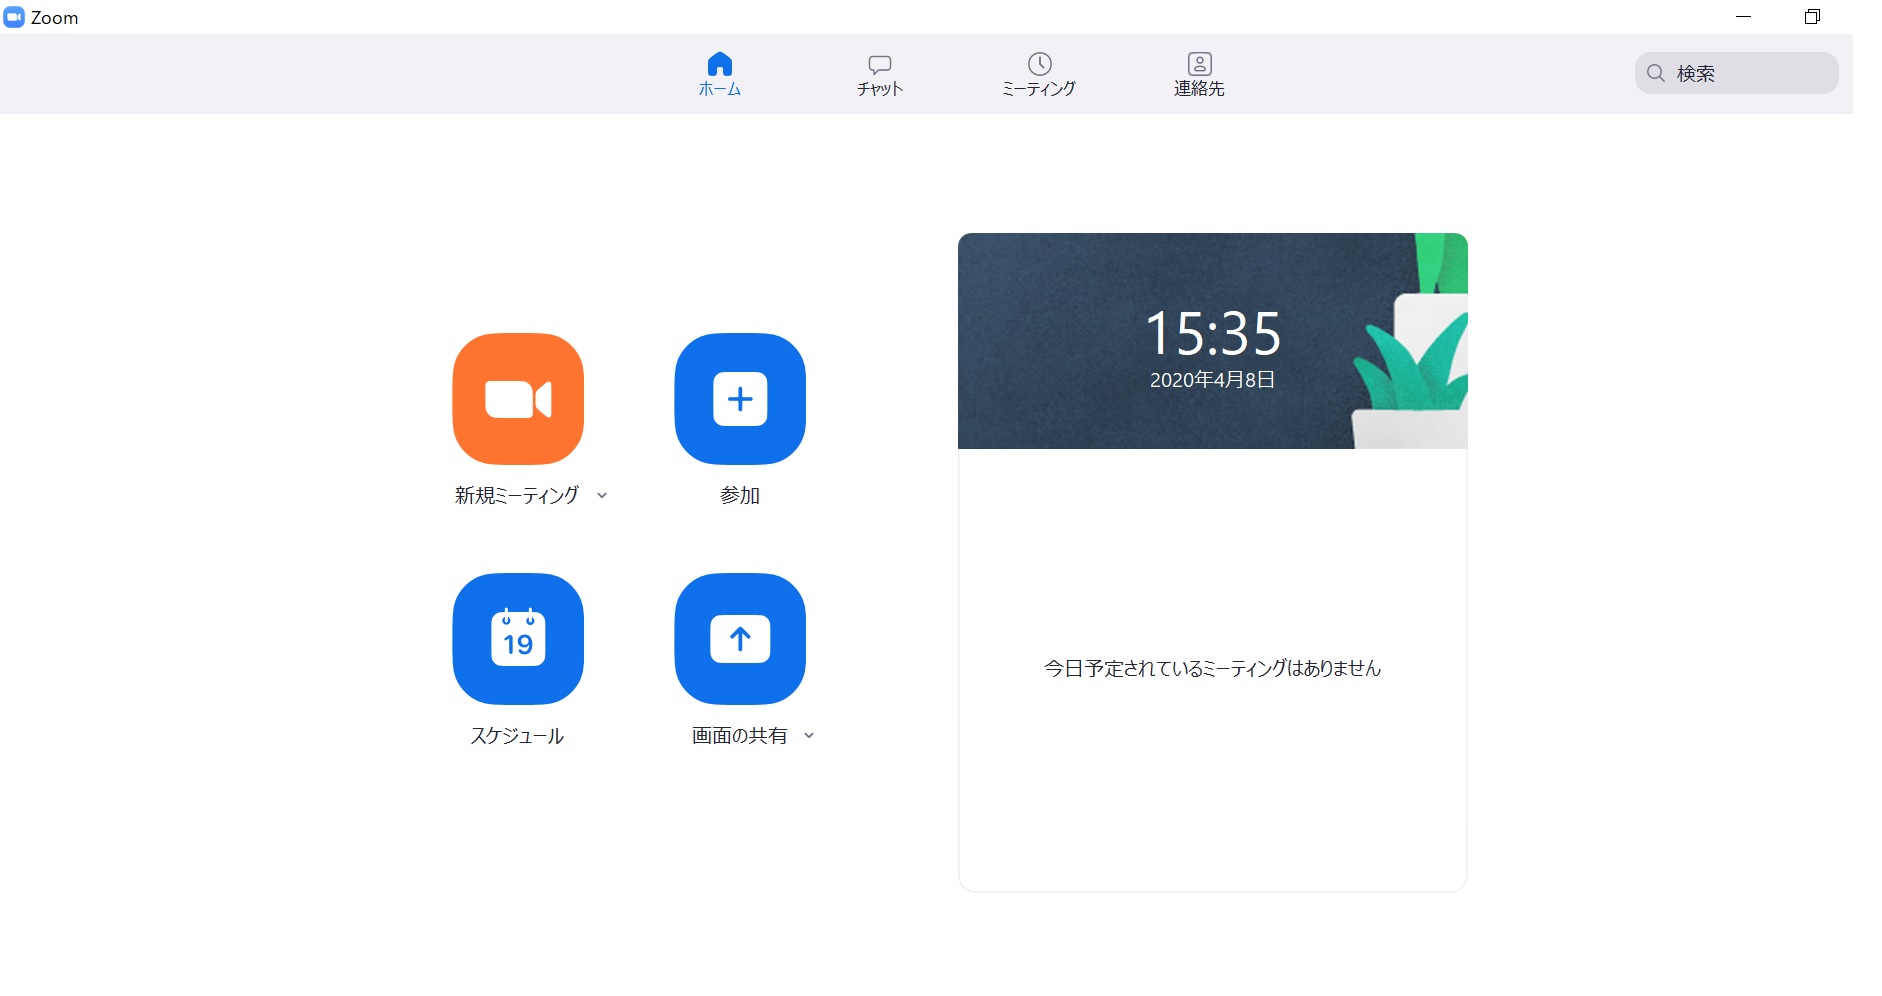Switch to the ホーム tab
The height and width of the screenshot is (996, 1882).
[720, 74]
